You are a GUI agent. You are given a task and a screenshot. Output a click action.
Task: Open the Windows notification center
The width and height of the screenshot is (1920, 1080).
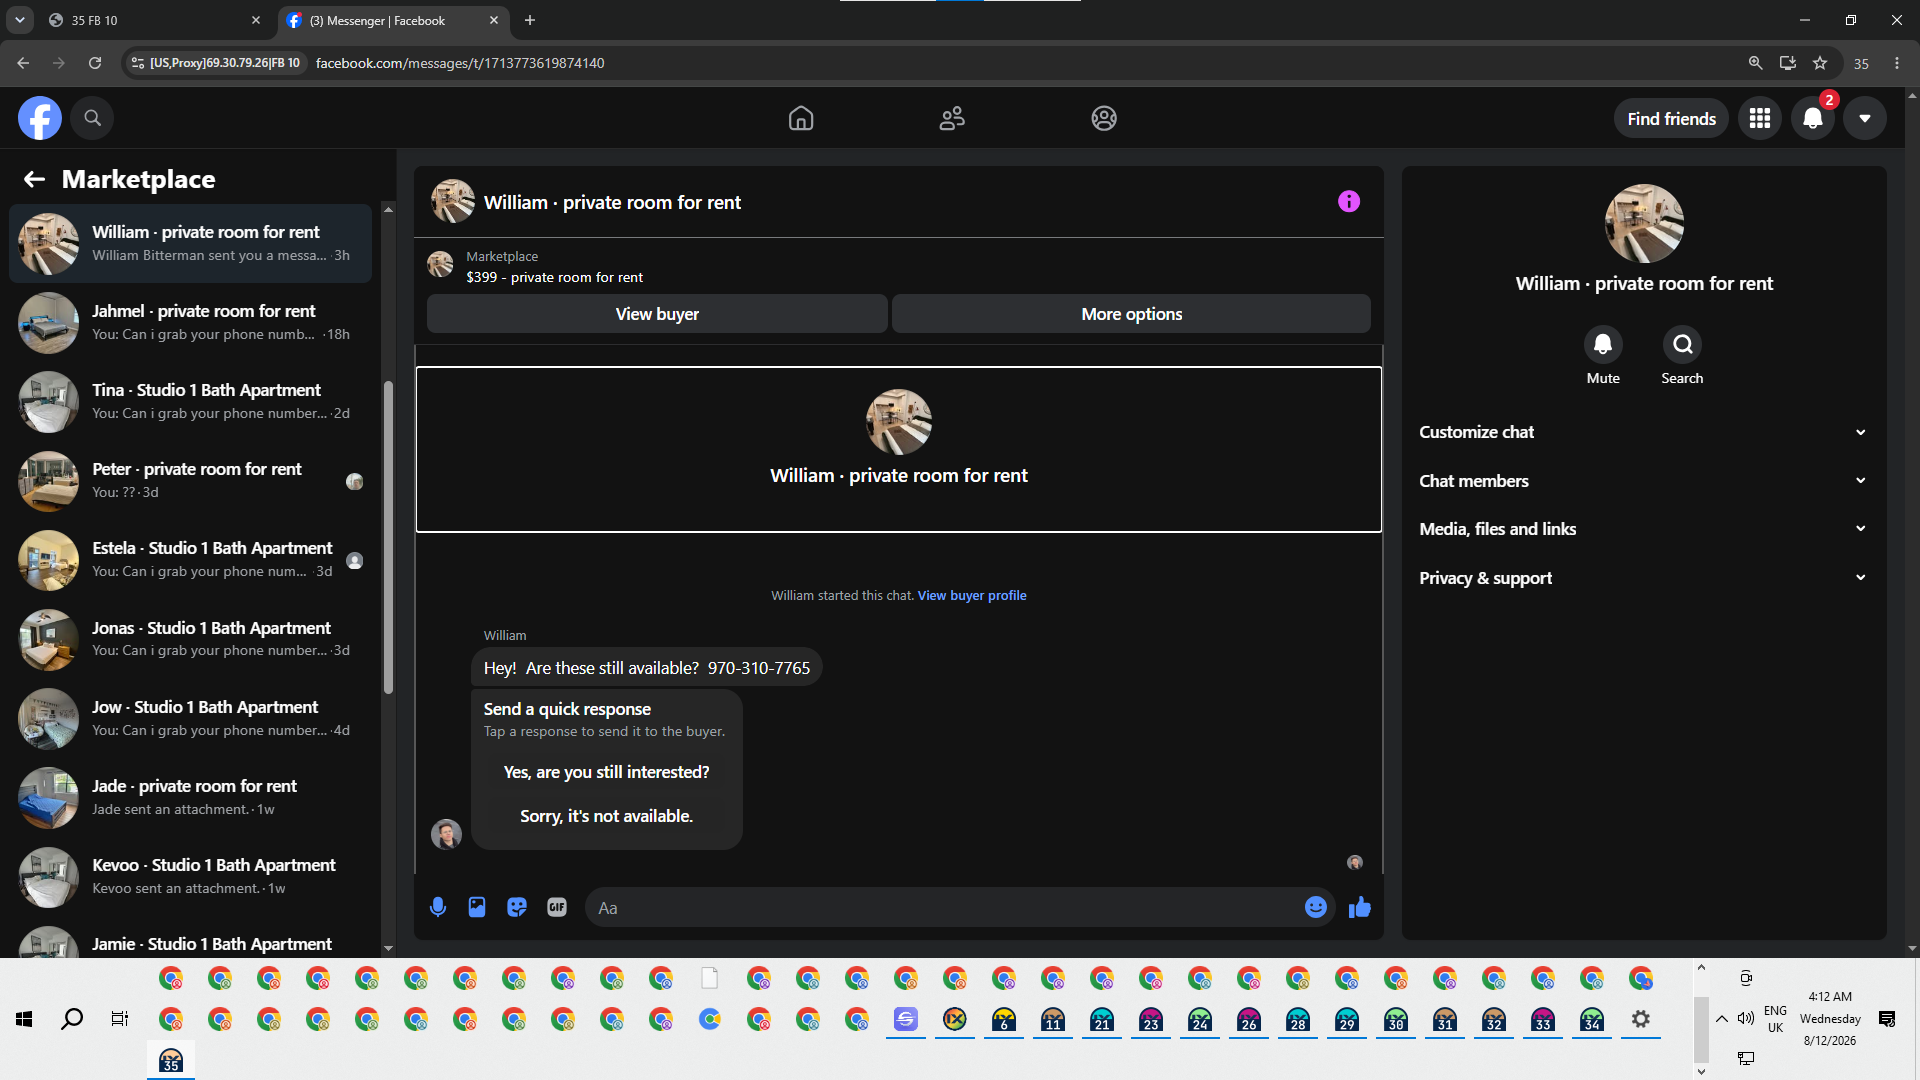1887,1019
